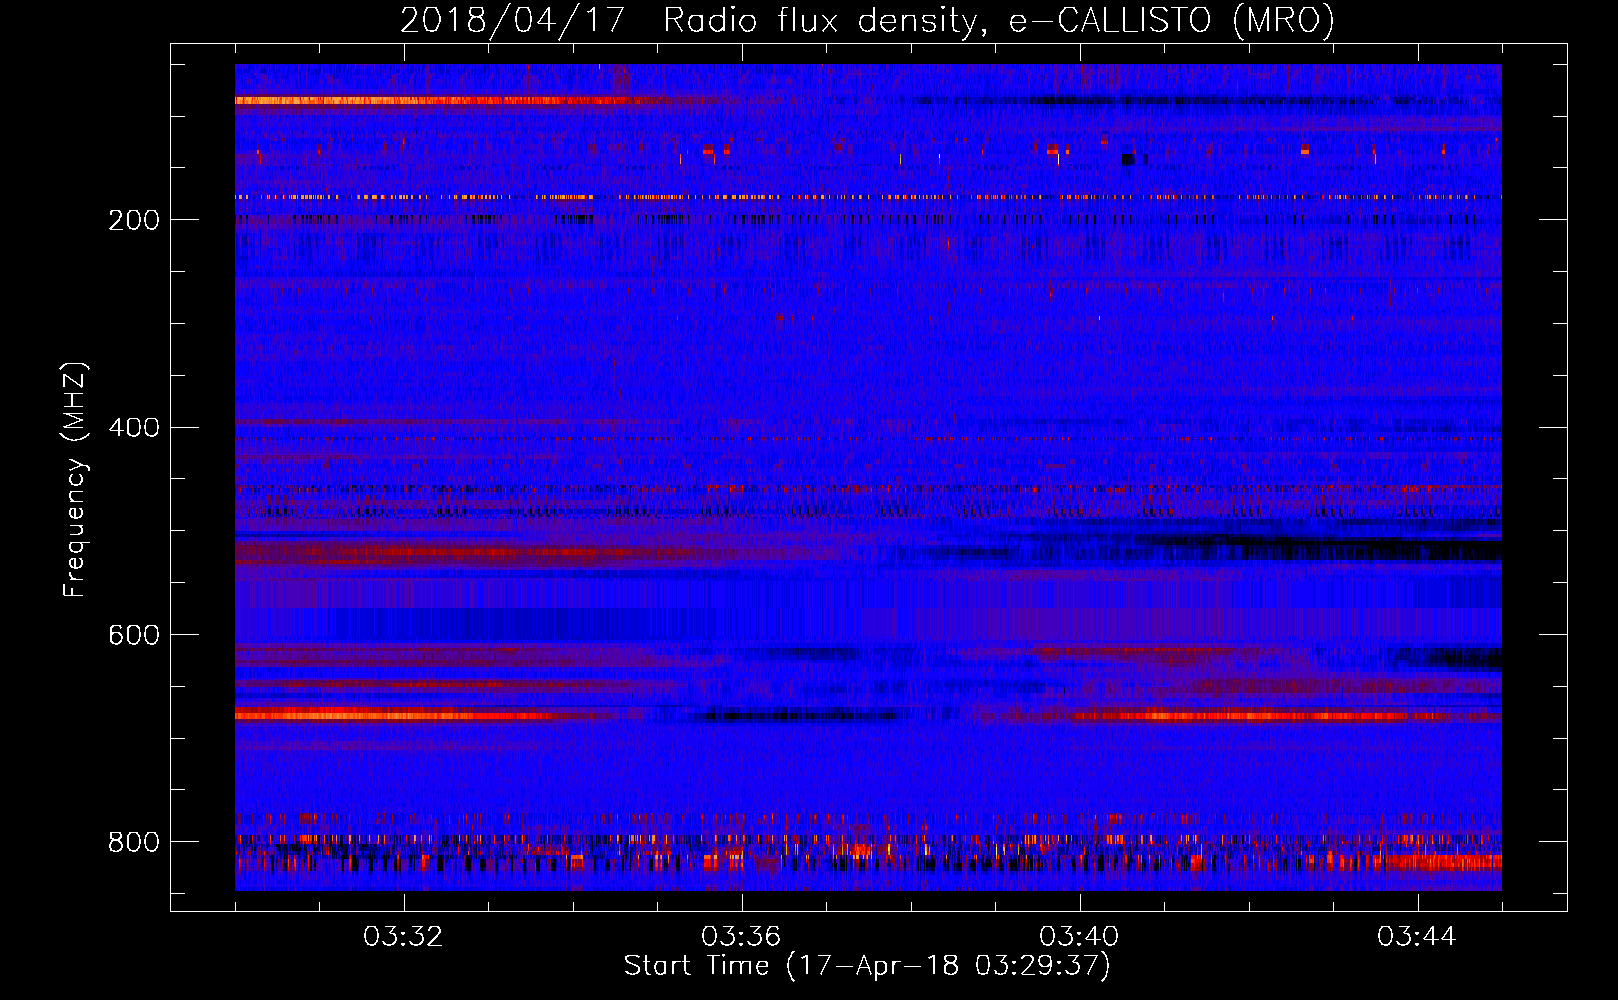Click the plot title '2018/04/17 Radio flux density'

tap(867, 21)
